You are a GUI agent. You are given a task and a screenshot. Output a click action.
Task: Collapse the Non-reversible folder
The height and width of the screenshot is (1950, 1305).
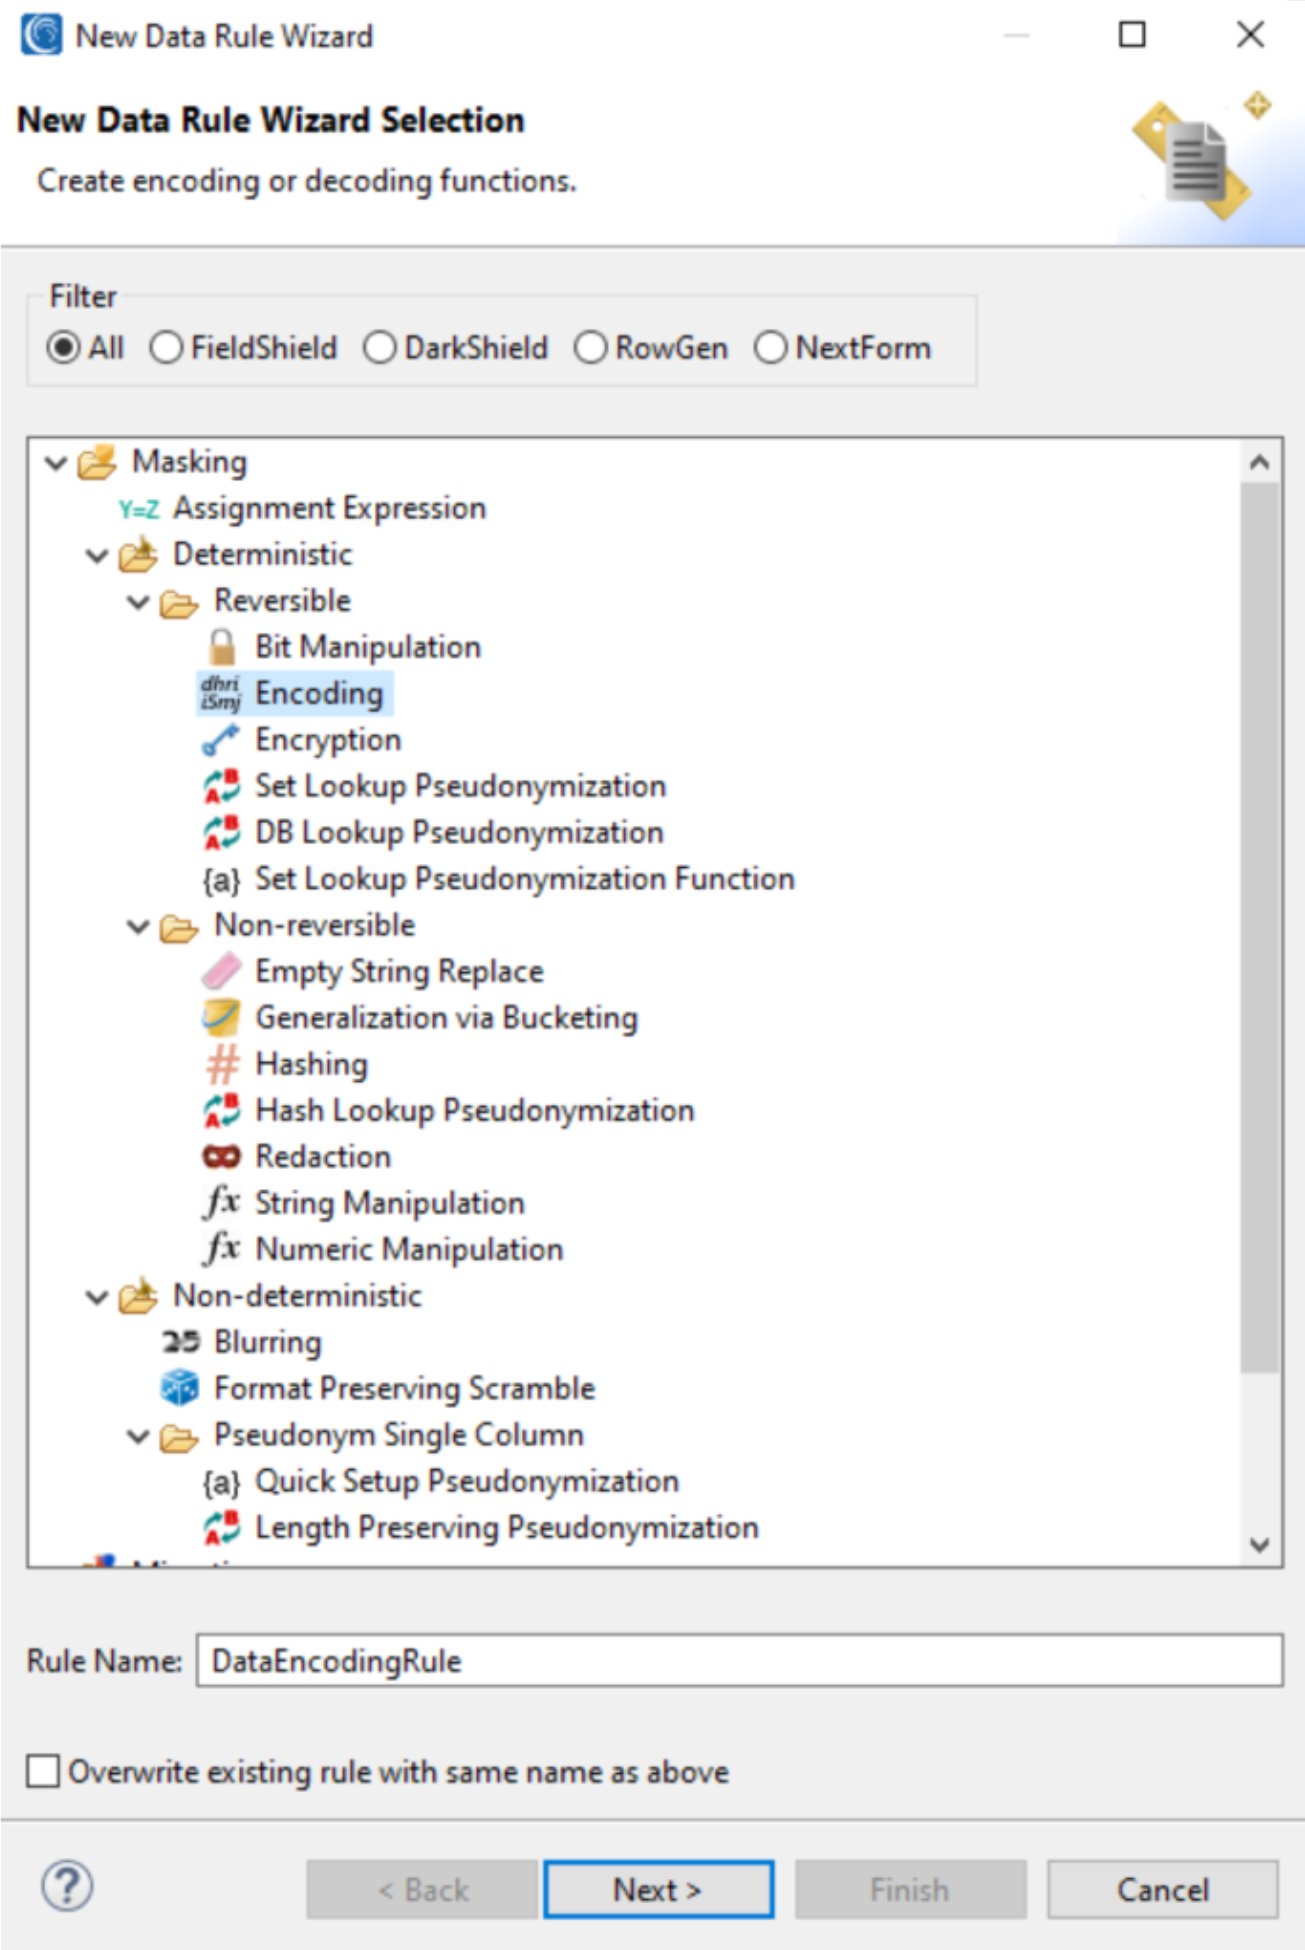pos(138,926)
